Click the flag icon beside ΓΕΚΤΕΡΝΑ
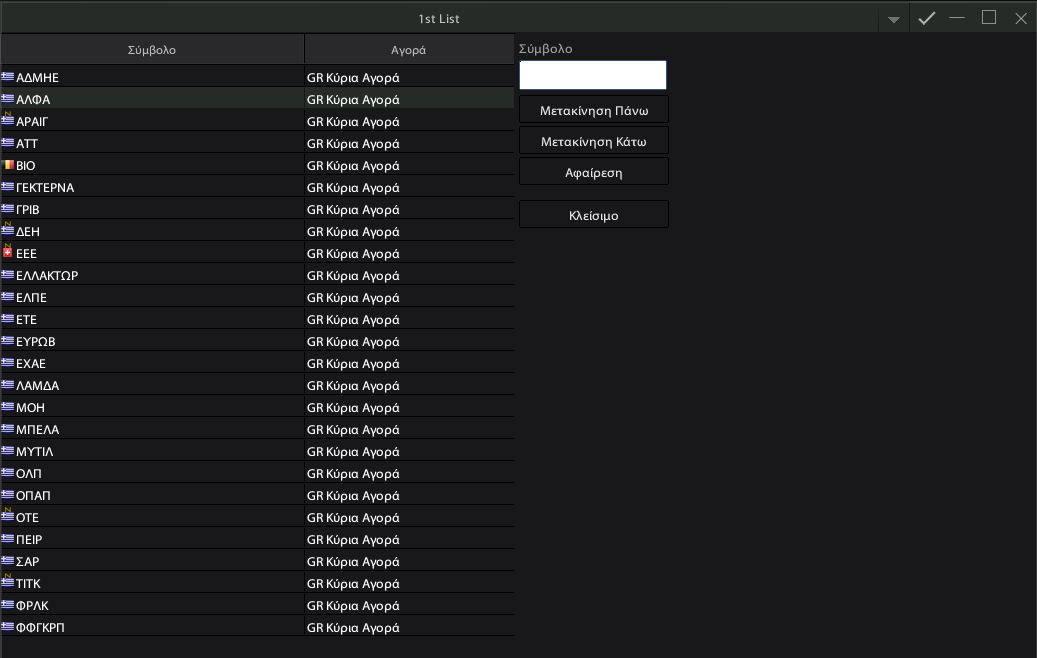This screenshot has height=658, width=1037. 8,186
